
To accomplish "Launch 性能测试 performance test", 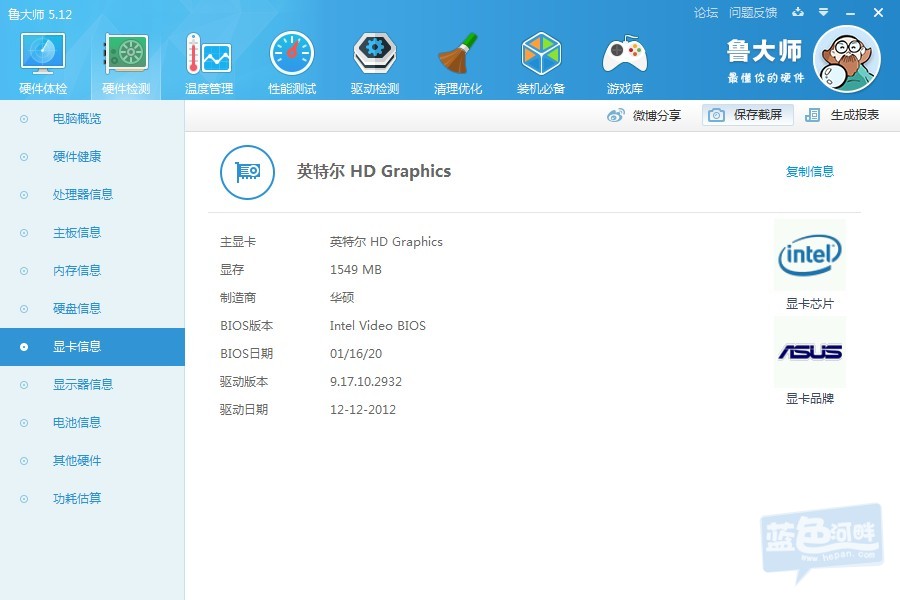I will (292, 53).
